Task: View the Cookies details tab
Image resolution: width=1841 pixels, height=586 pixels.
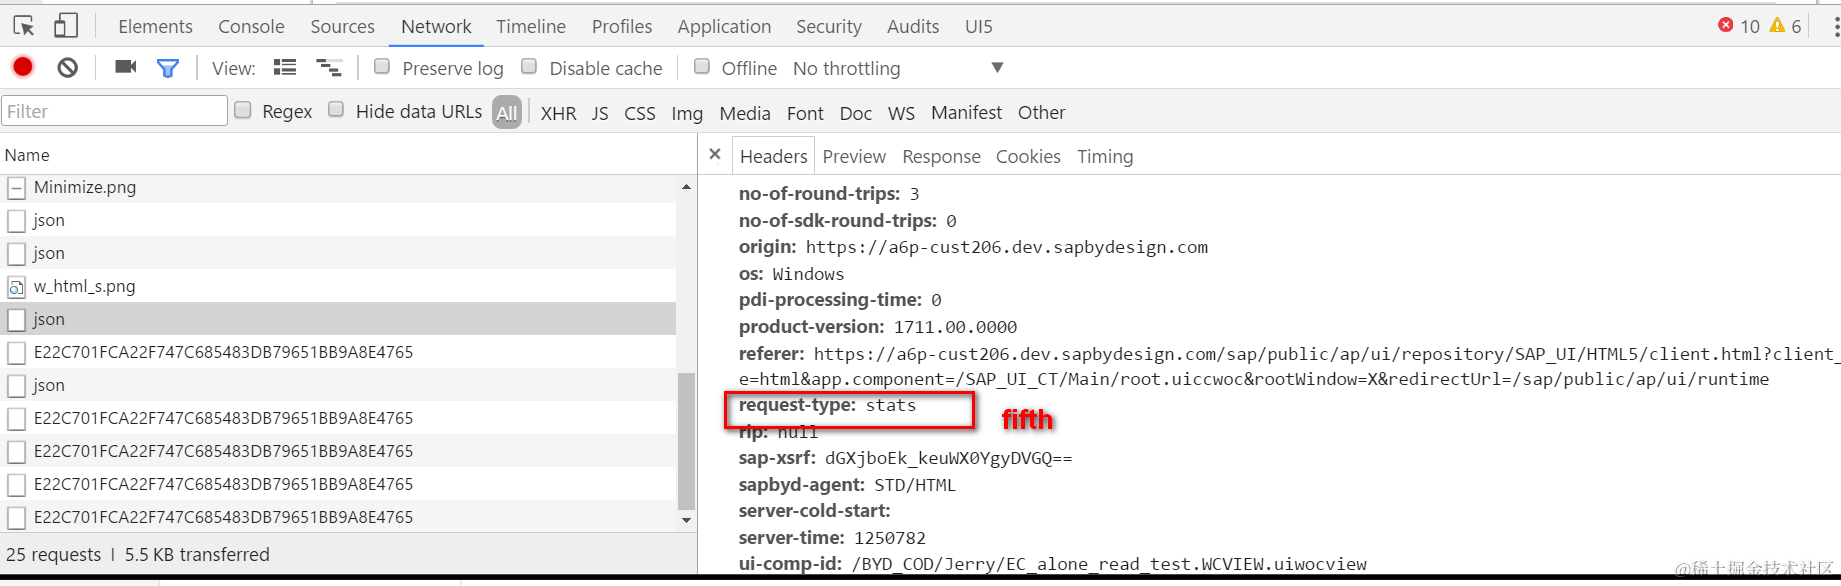Action: pyautogui.click(x=1028, y=156)
